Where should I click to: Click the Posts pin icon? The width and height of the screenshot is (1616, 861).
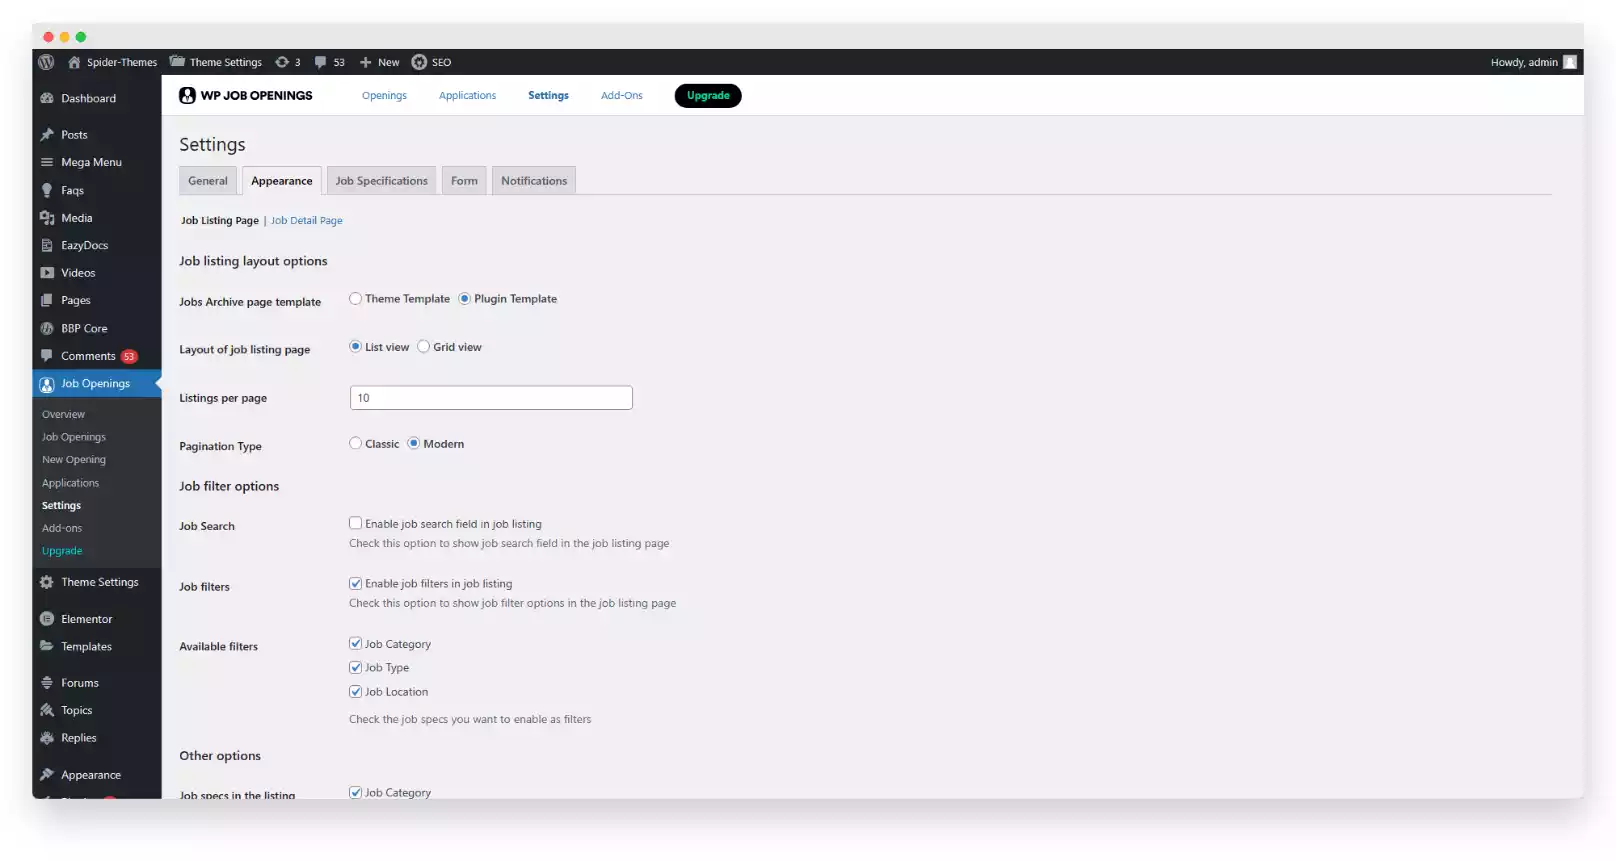click(47, 135)
